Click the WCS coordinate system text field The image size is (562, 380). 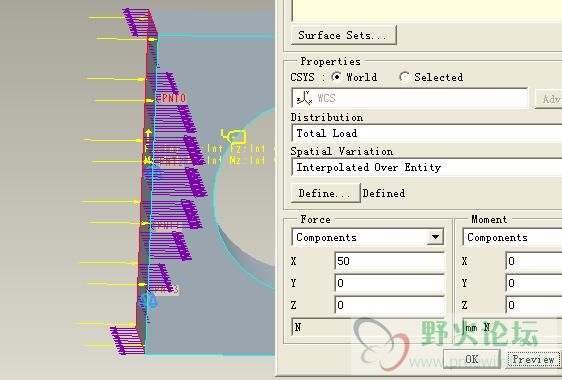point(409,98)
